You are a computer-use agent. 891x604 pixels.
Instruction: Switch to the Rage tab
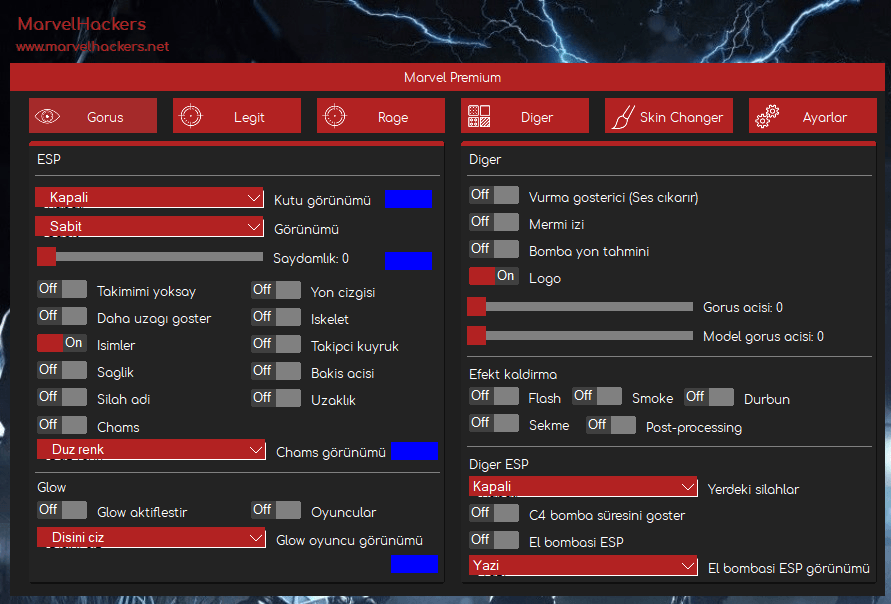click(381, 115)
